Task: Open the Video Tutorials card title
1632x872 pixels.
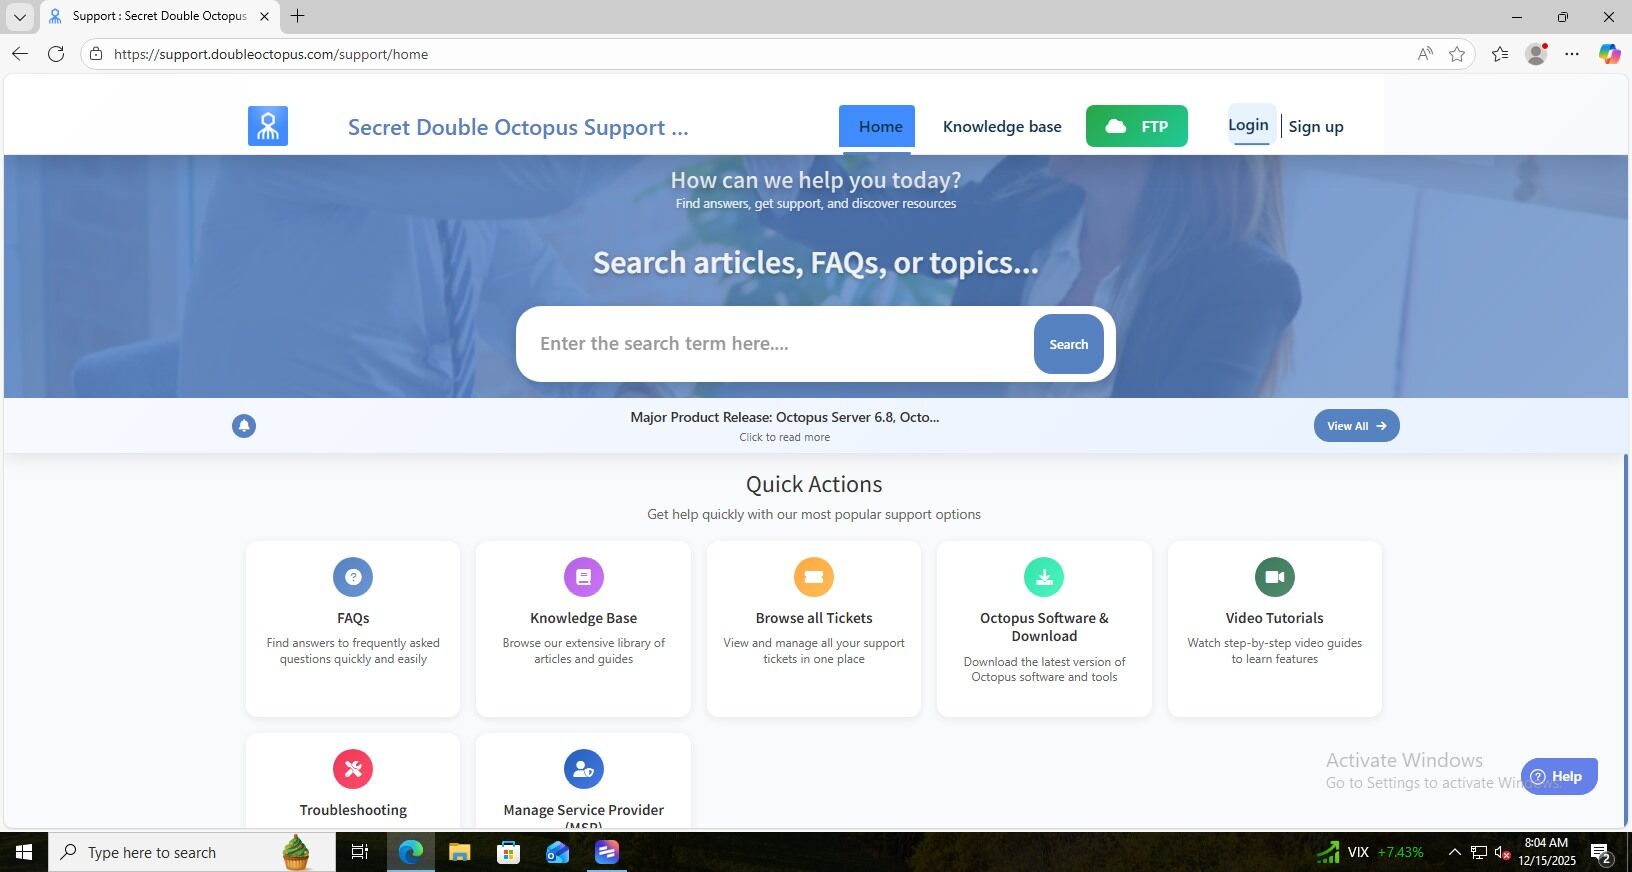Action: [x=1275, y=618]
